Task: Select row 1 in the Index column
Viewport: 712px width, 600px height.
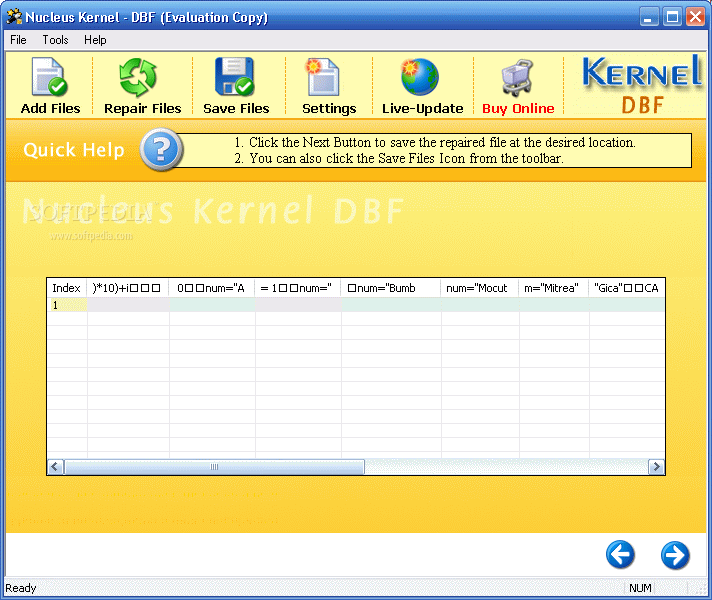Action: point(67,305)
